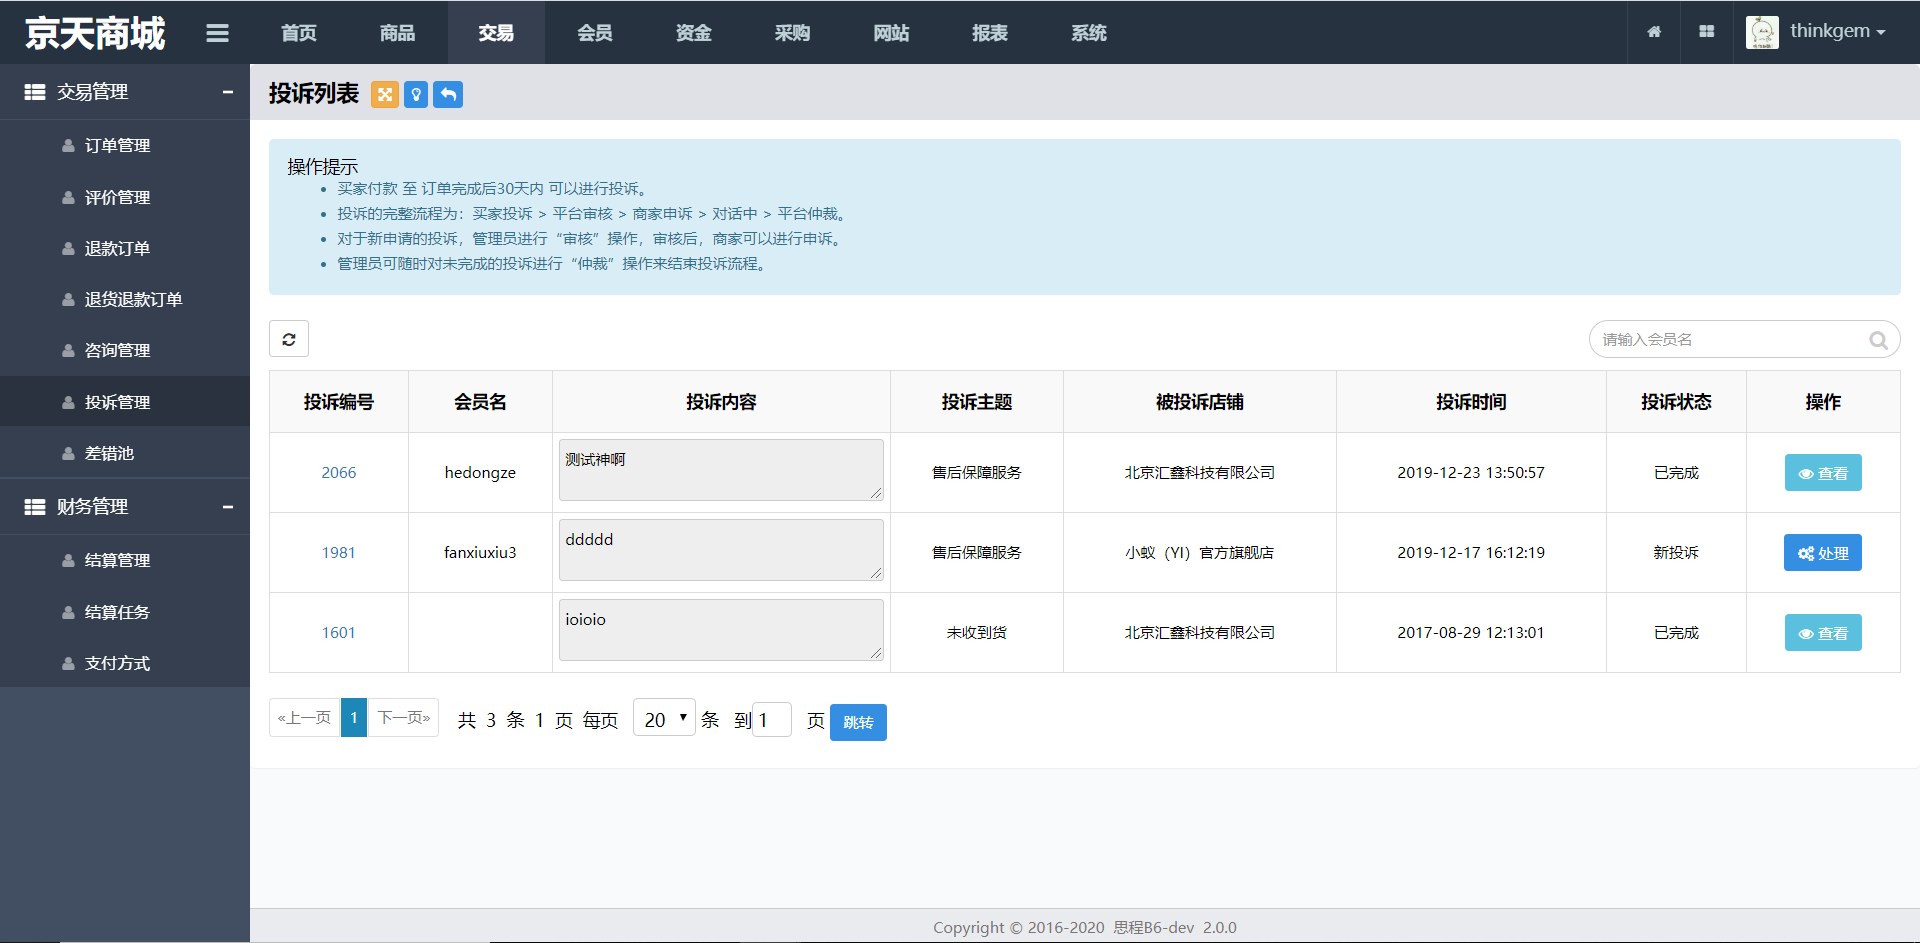This screenshot has width=1920, height=943.
Task: Switch to the 系统 top menu
Action: (x=1089, y=33)
